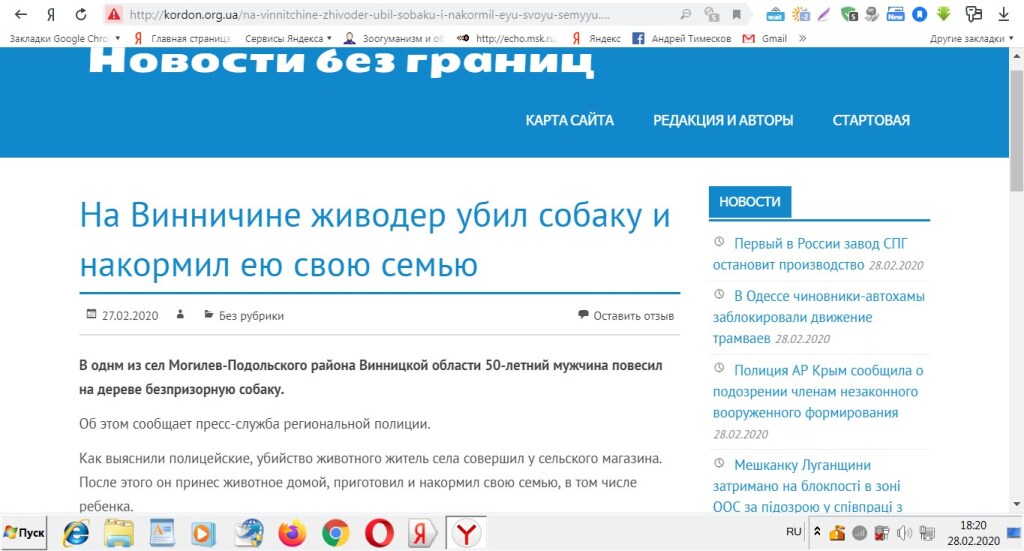Click the speaker volume icon in system tray
Screen dimensions: 1024x551
click(902, 532)
